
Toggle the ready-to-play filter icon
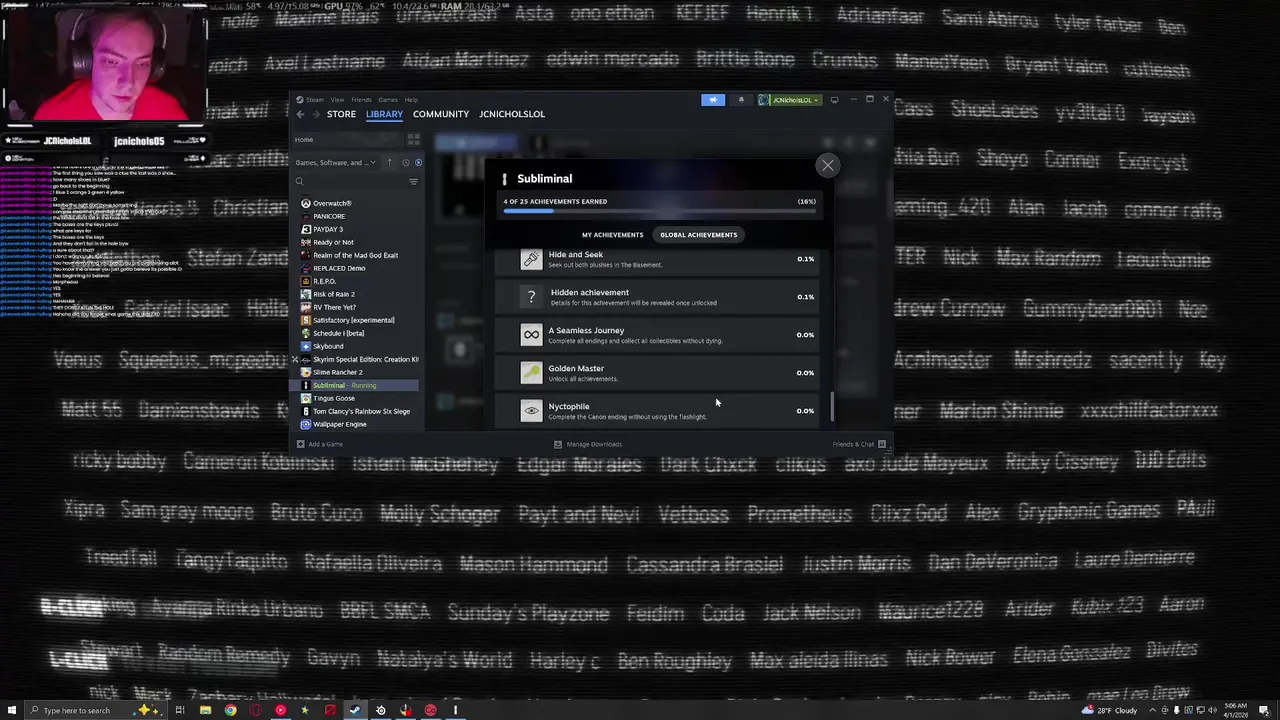click(x=418, y=163)
